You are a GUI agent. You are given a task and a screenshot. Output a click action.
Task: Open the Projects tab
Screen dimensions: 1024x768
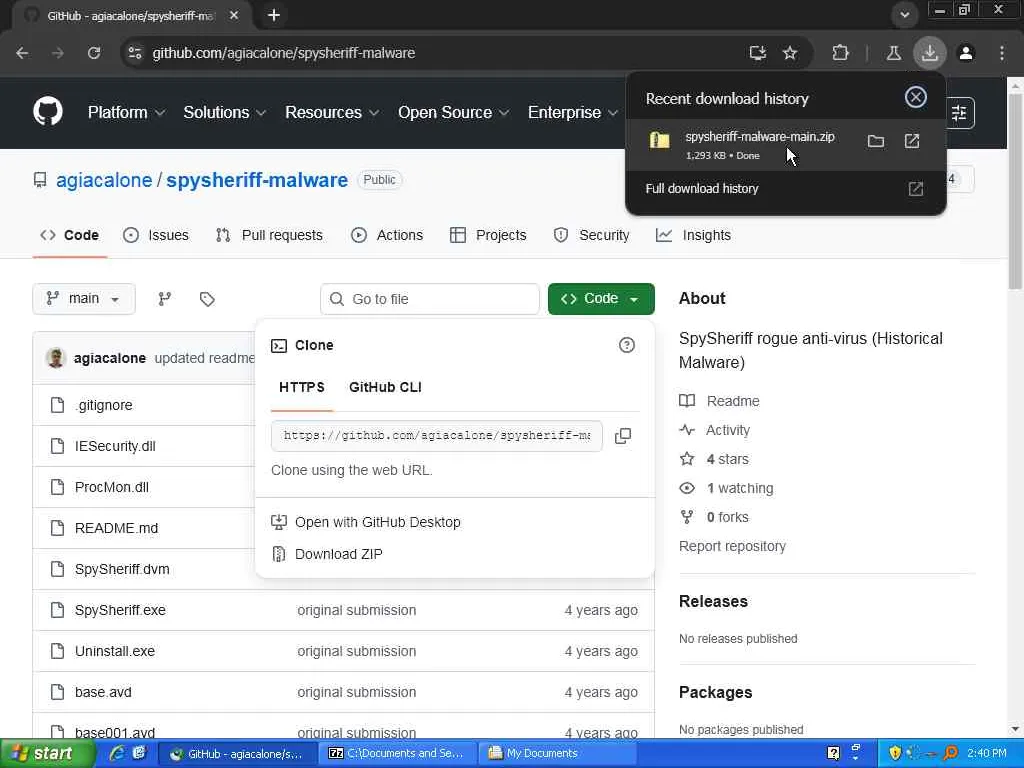click(x=488, y=235)
